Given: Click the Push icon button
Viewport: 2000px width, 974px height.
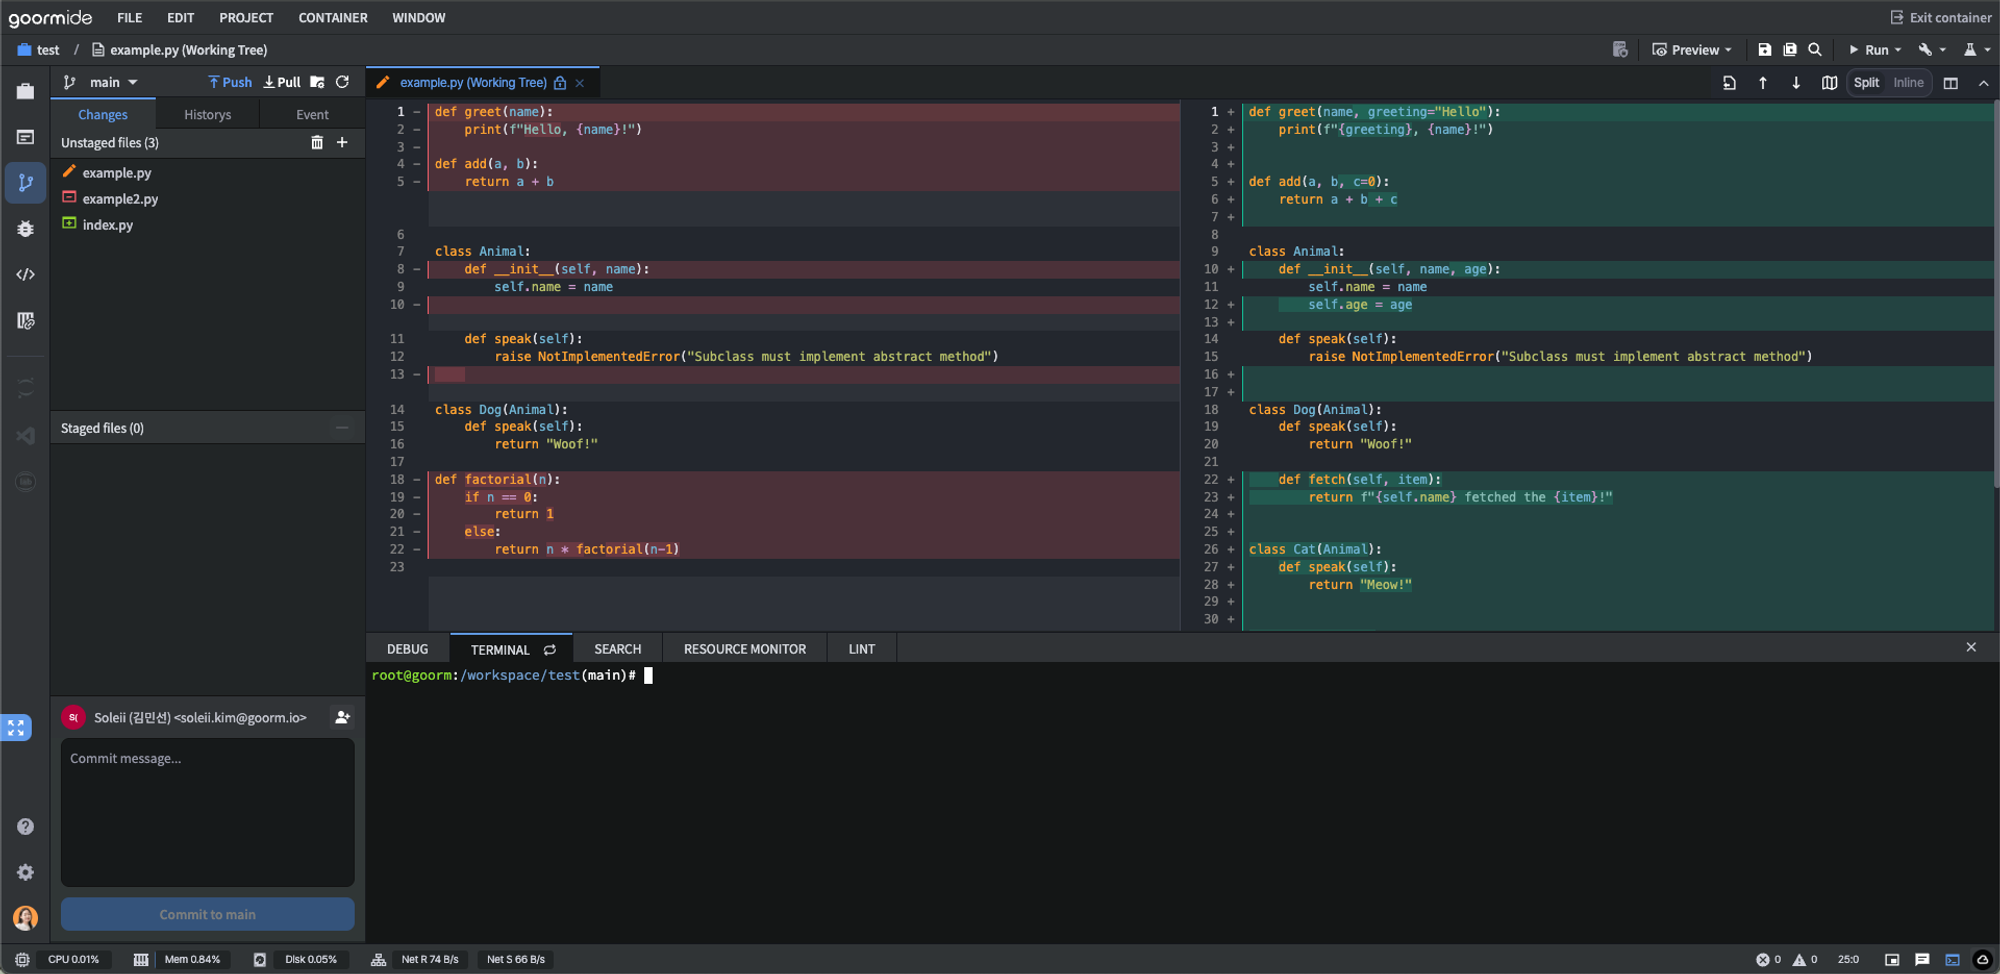Looking at the screenshot, I should pos(230,82).
